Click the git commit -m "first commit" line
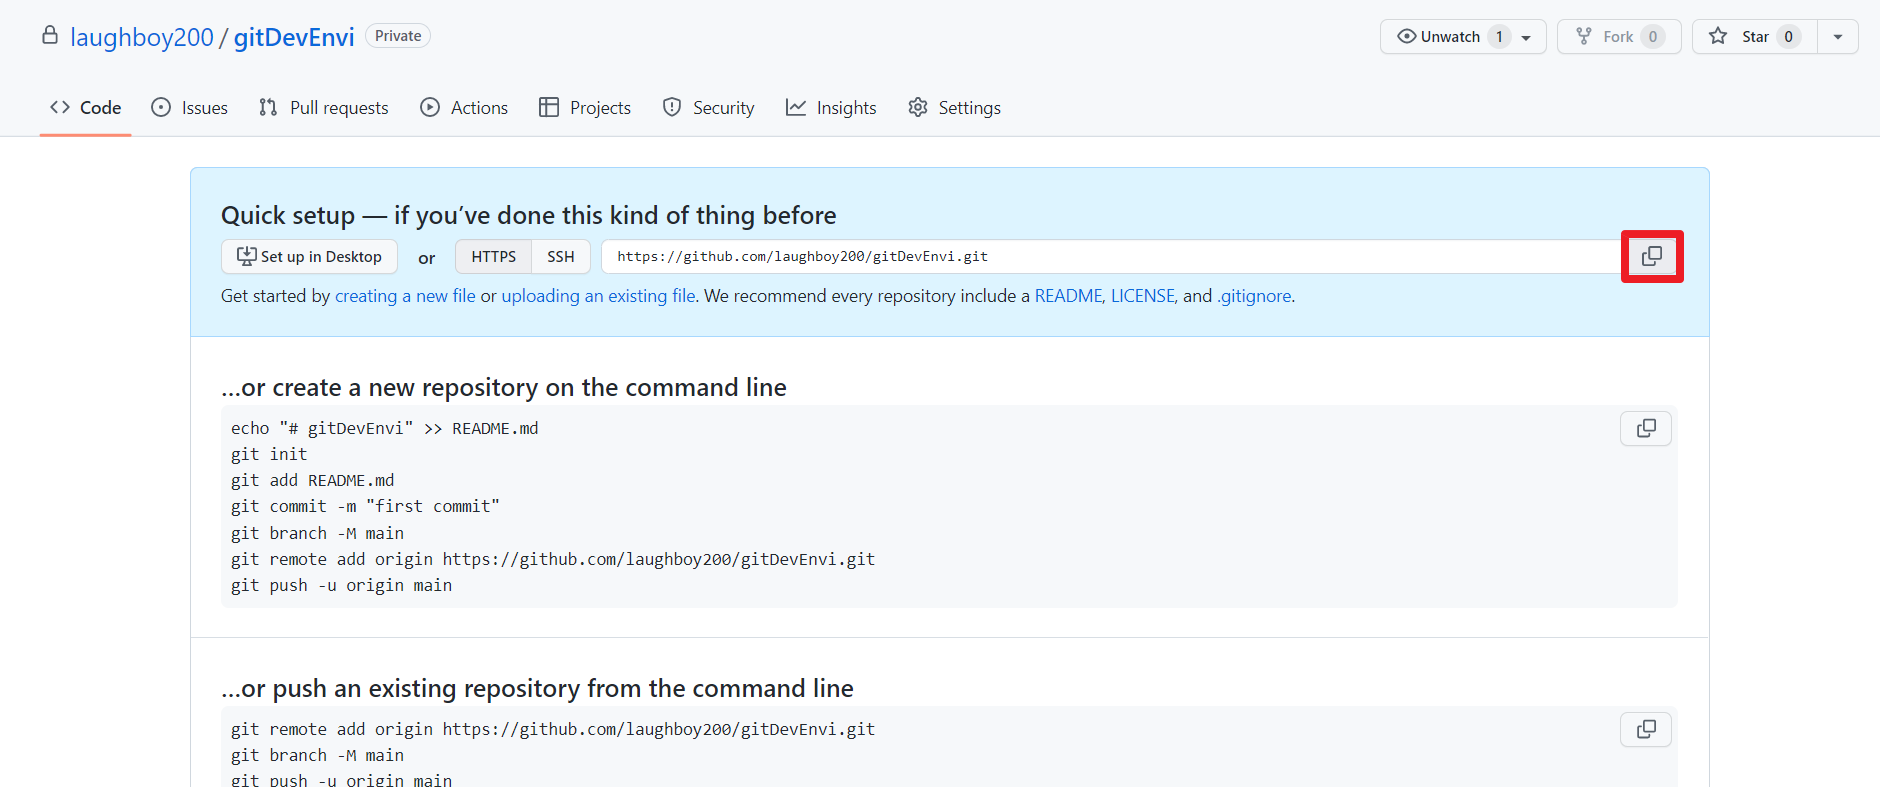 point(365,506)
